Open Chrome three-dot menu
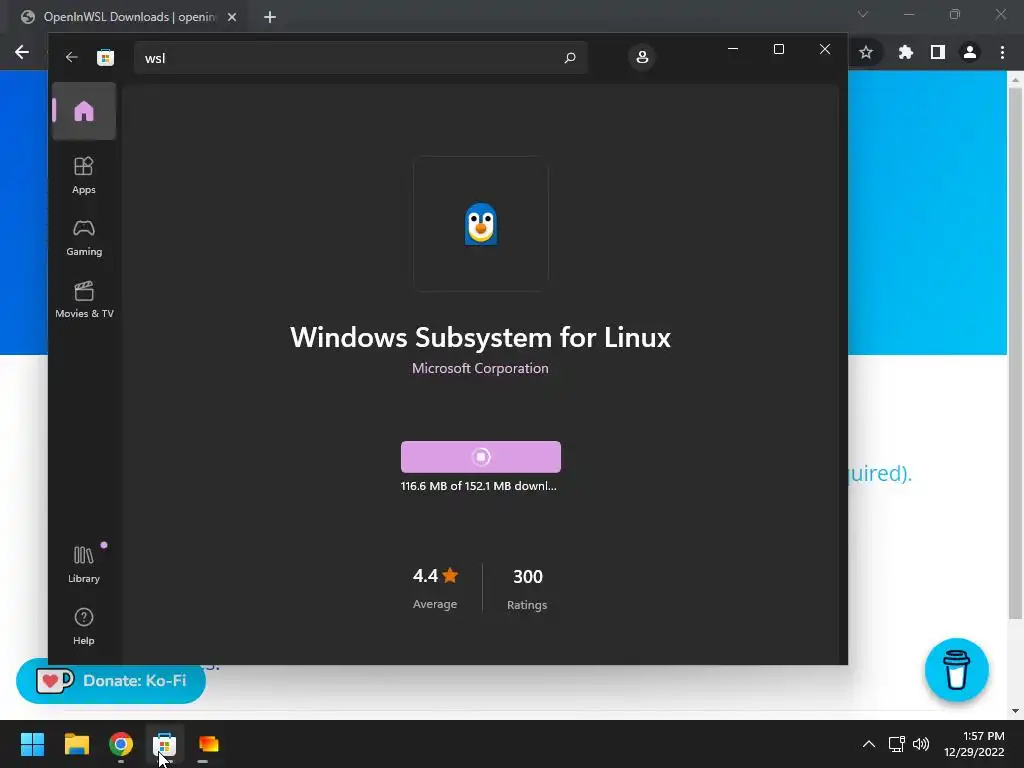Image resolution: width=1024 pixels, height=768 pixels. pos(1002,52)
